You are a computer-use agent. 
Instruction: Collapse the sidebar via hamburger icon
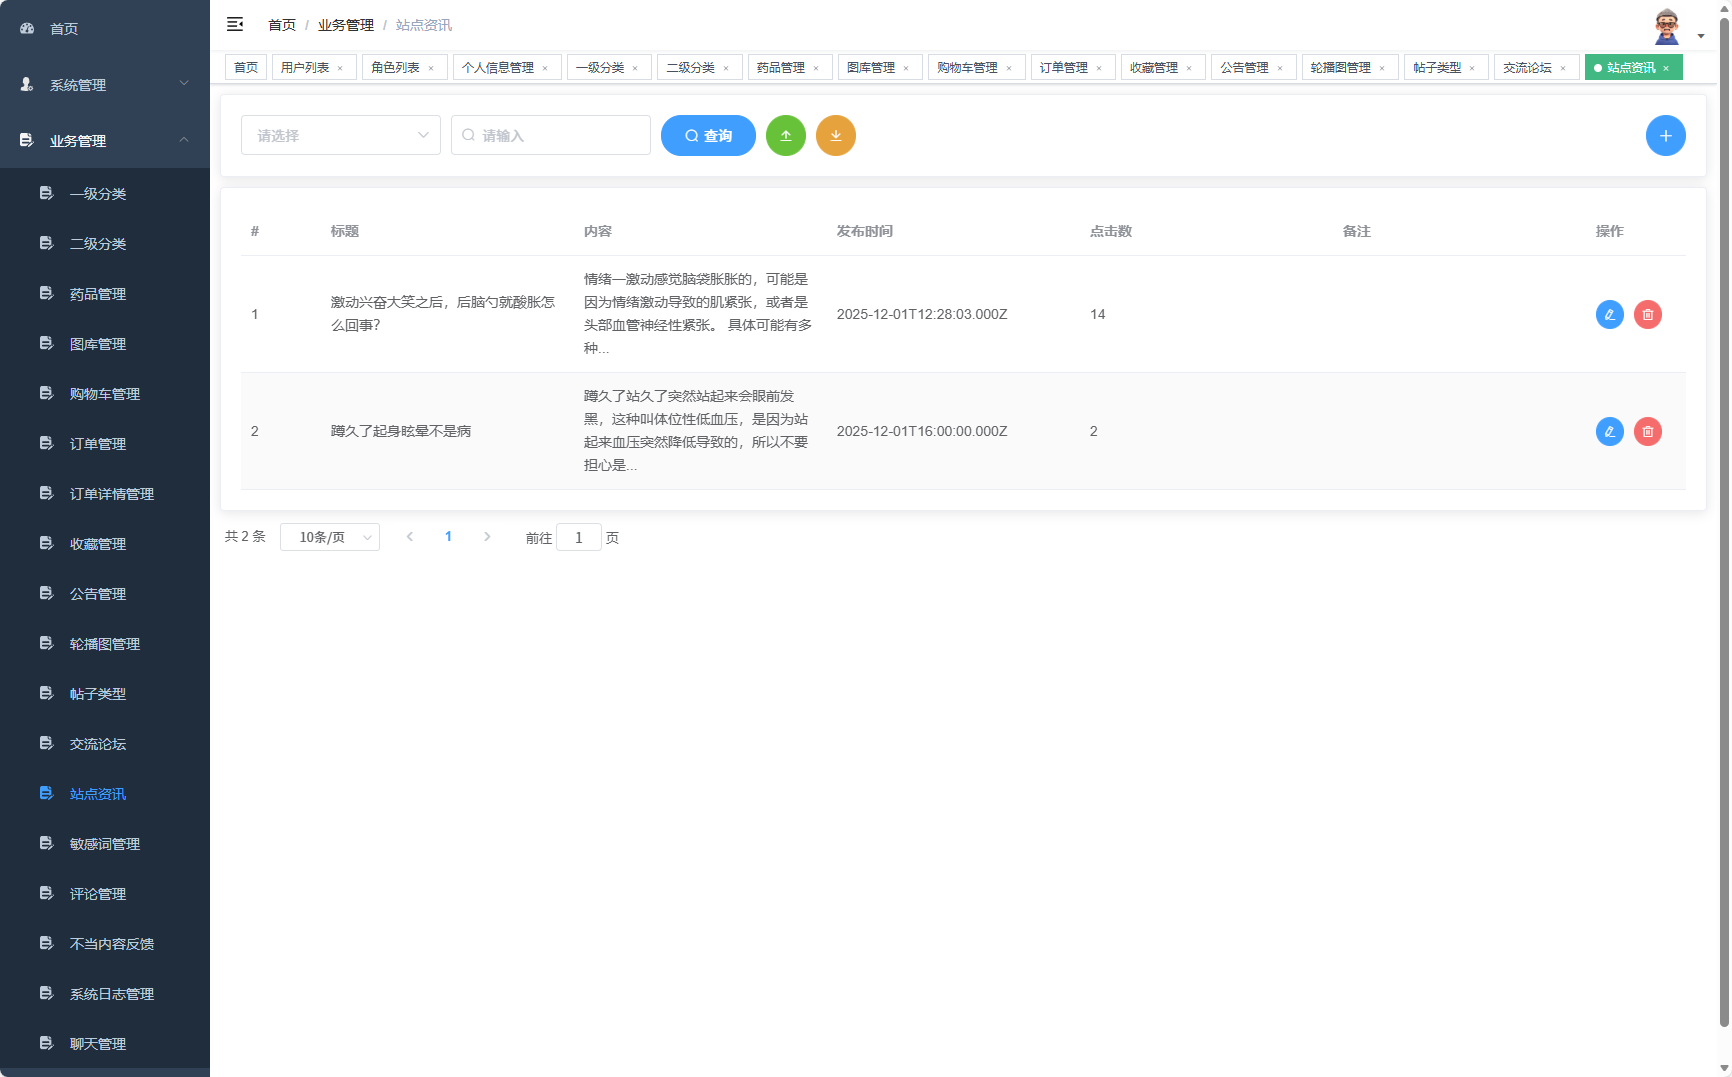click(x=236, y=24)
